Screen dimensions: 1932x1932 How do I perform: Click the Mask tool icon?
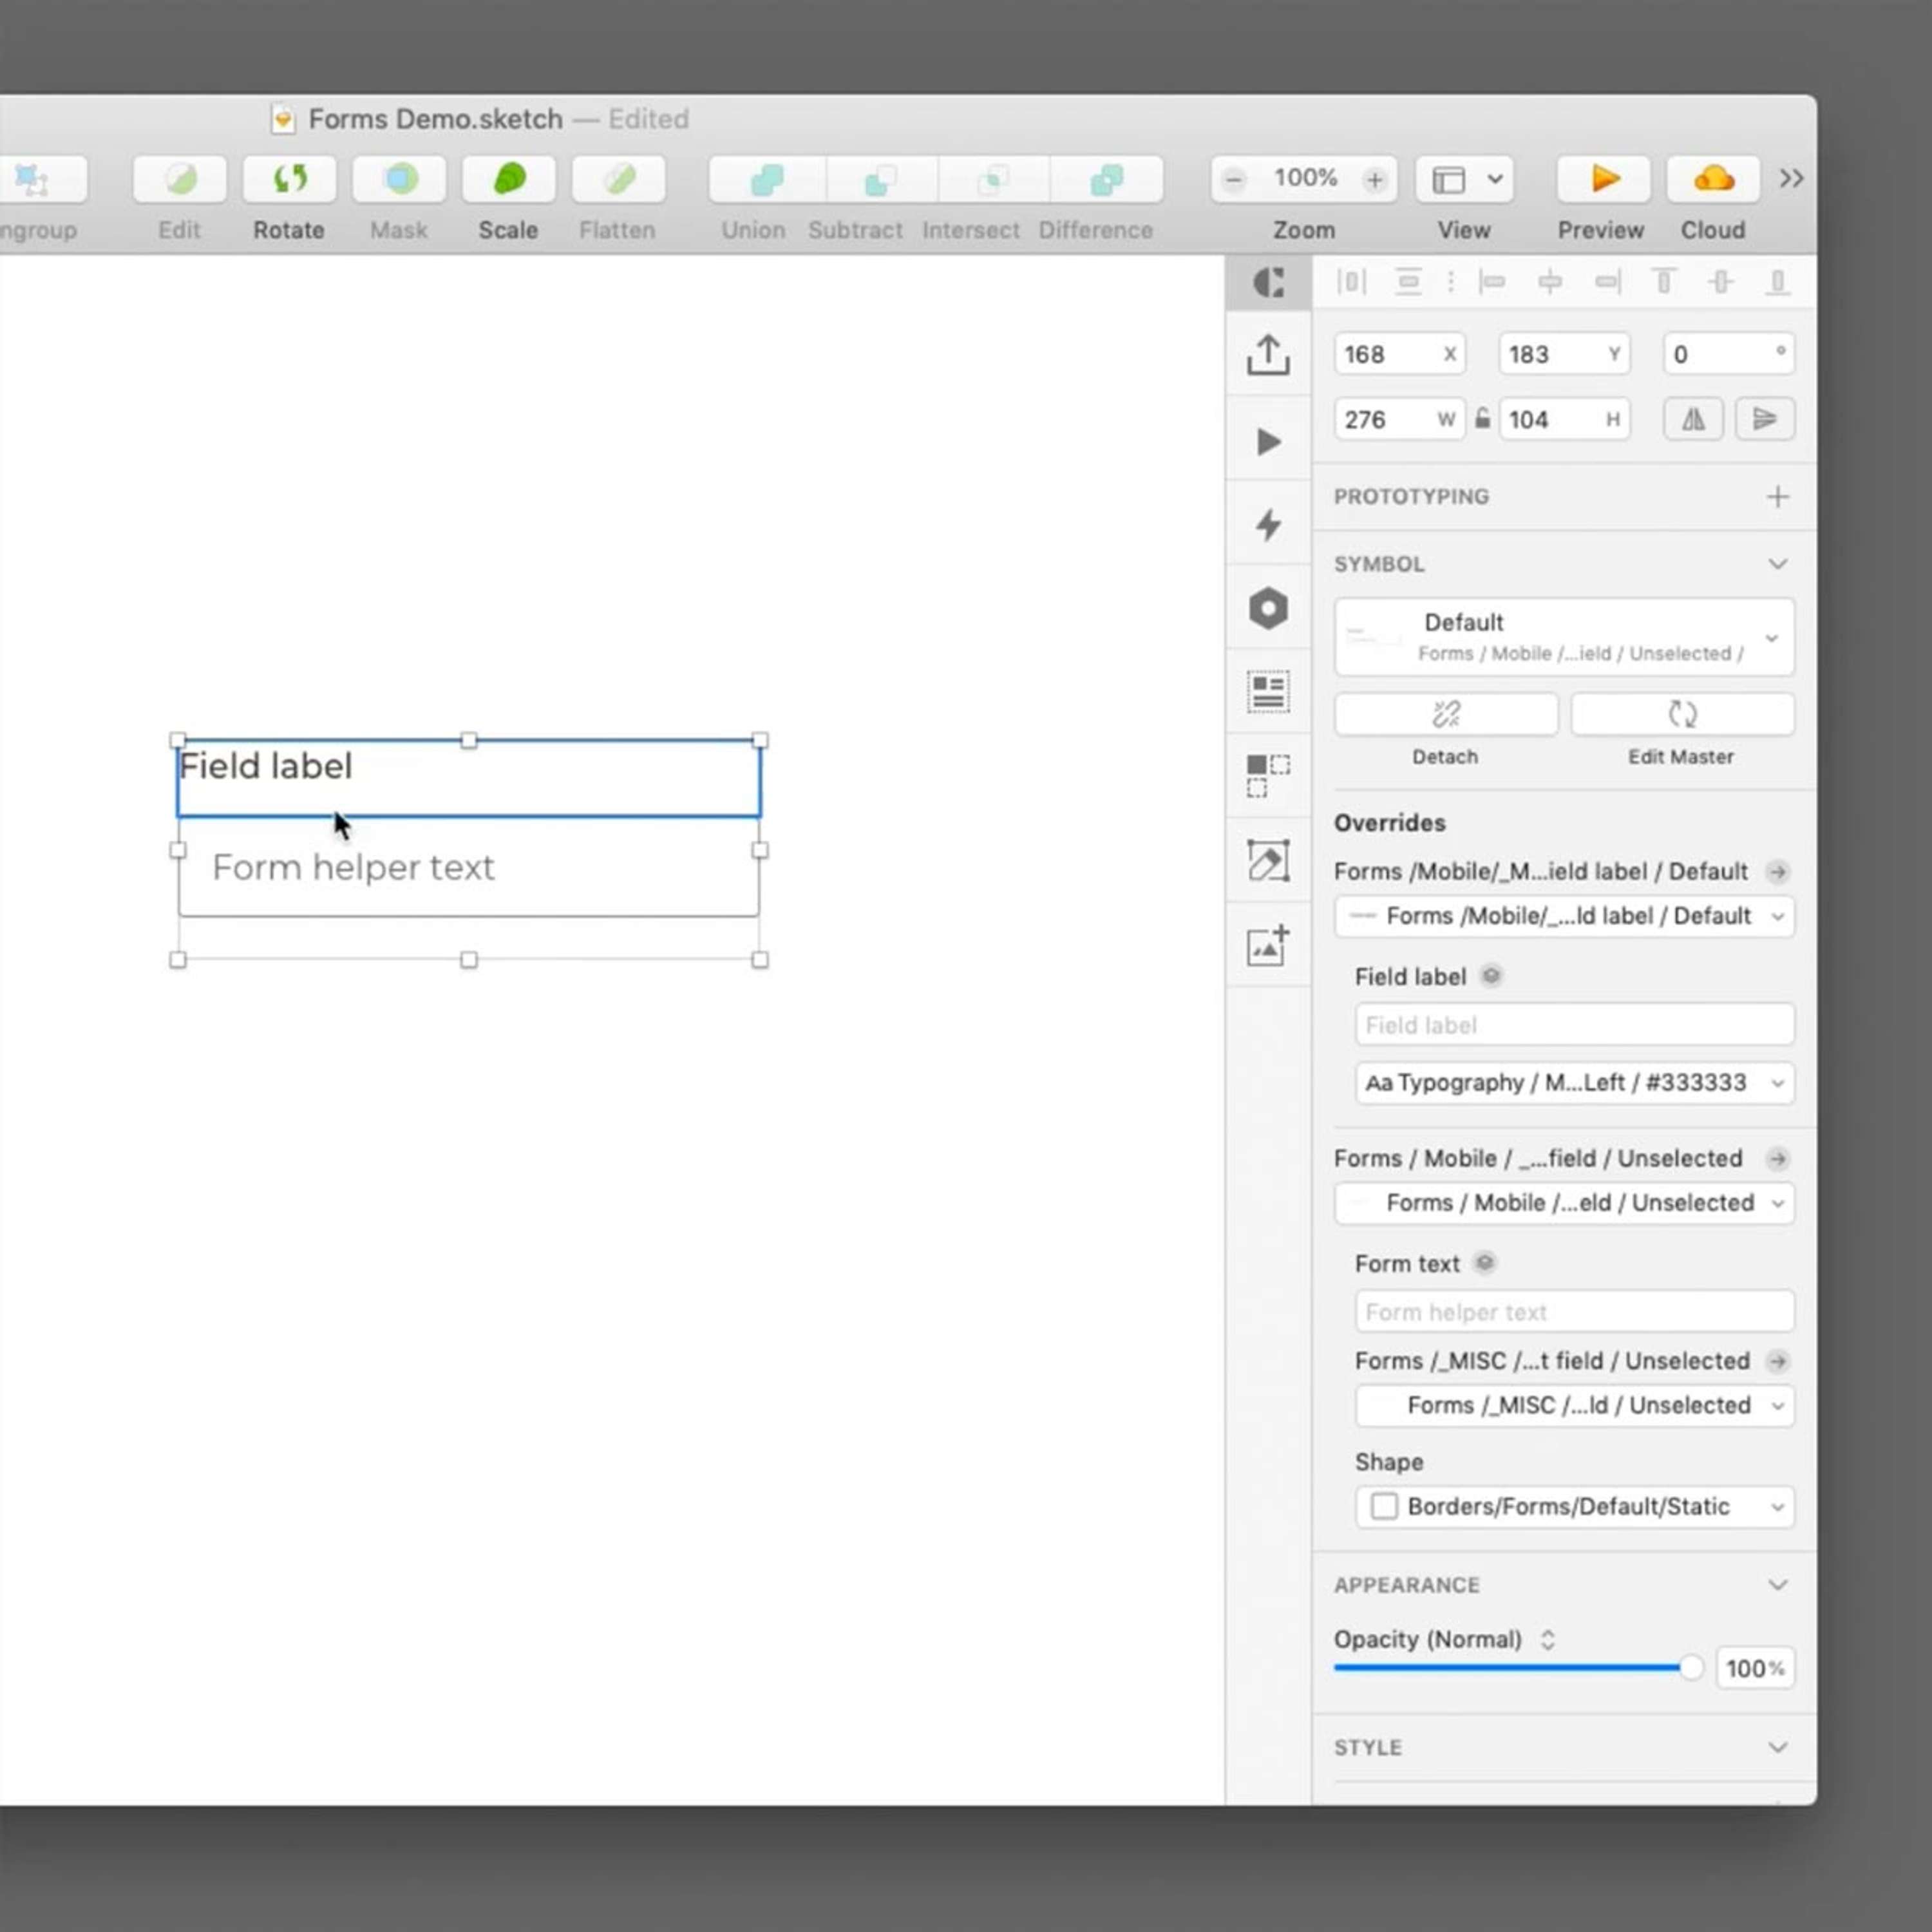pyautogui.click(x=399, y=180)
